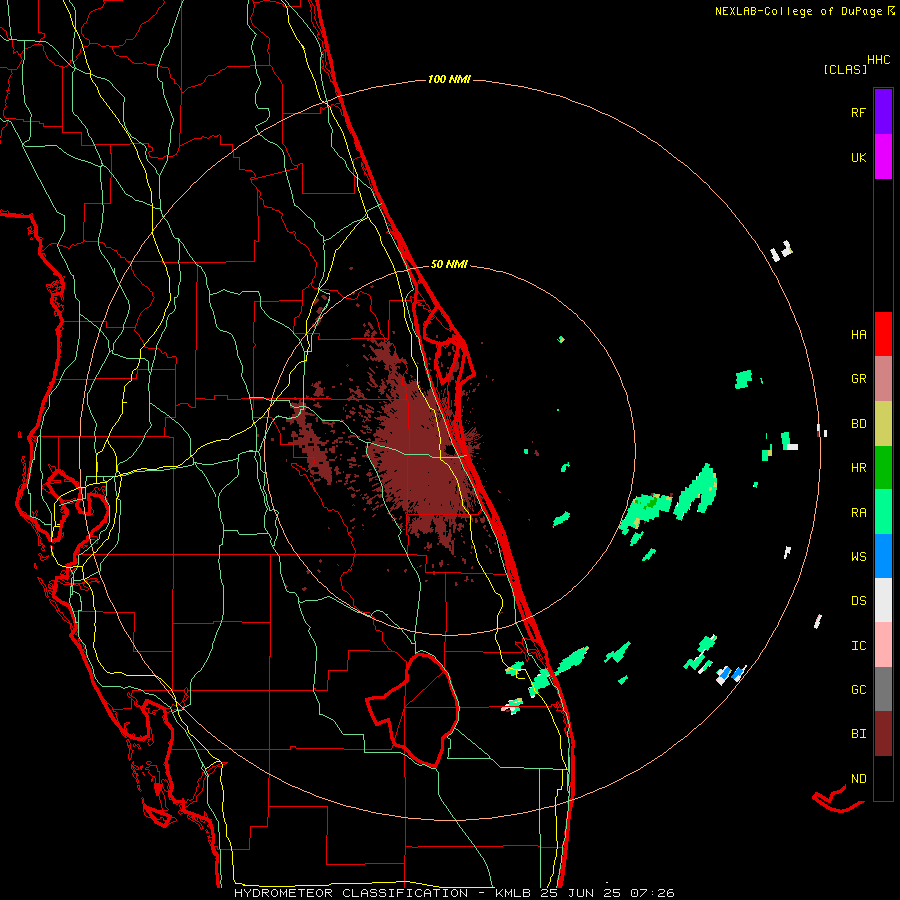Click the DS white legend swatch
Viewport: 900px width, 900px height.
coord(883,600)
